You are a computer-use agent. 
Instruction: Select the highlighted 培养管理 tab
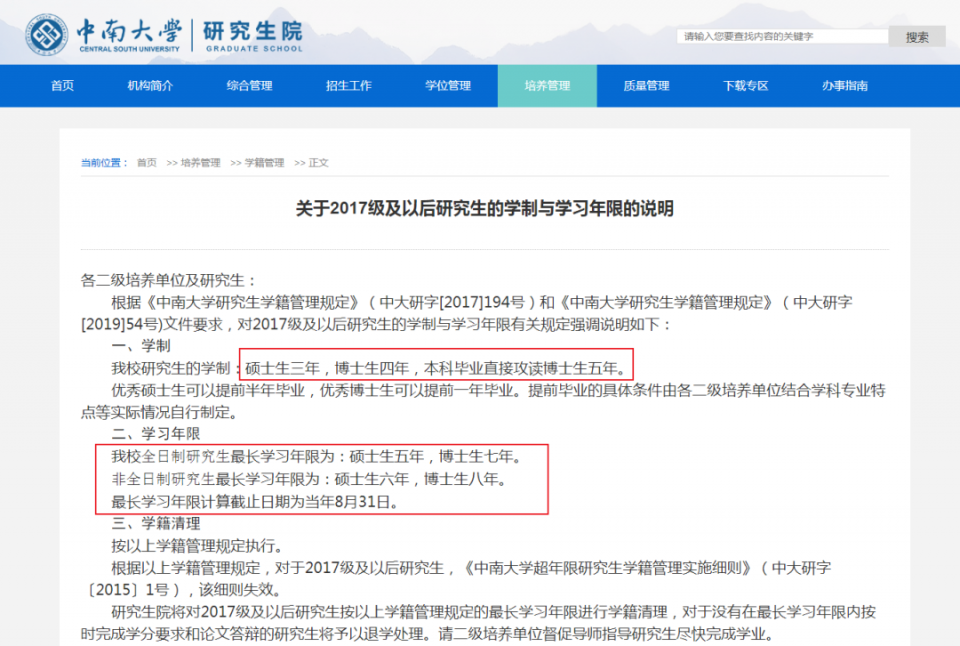tap(547, 86)
